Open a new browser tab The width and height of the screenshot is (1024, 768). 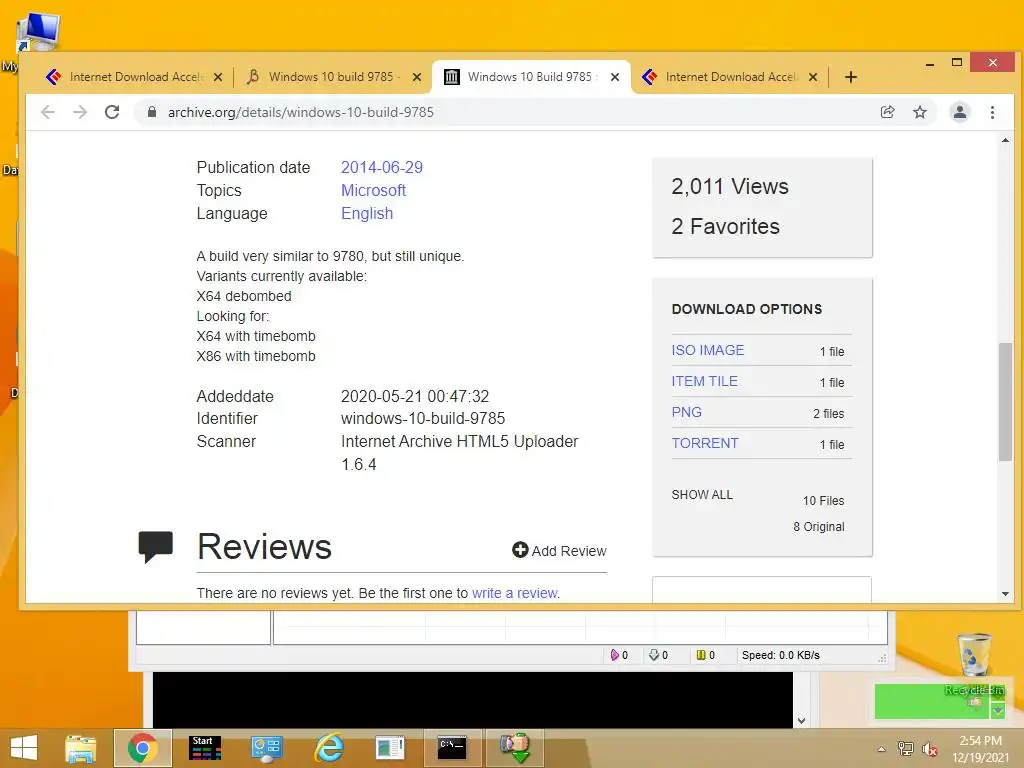(850, 77)
